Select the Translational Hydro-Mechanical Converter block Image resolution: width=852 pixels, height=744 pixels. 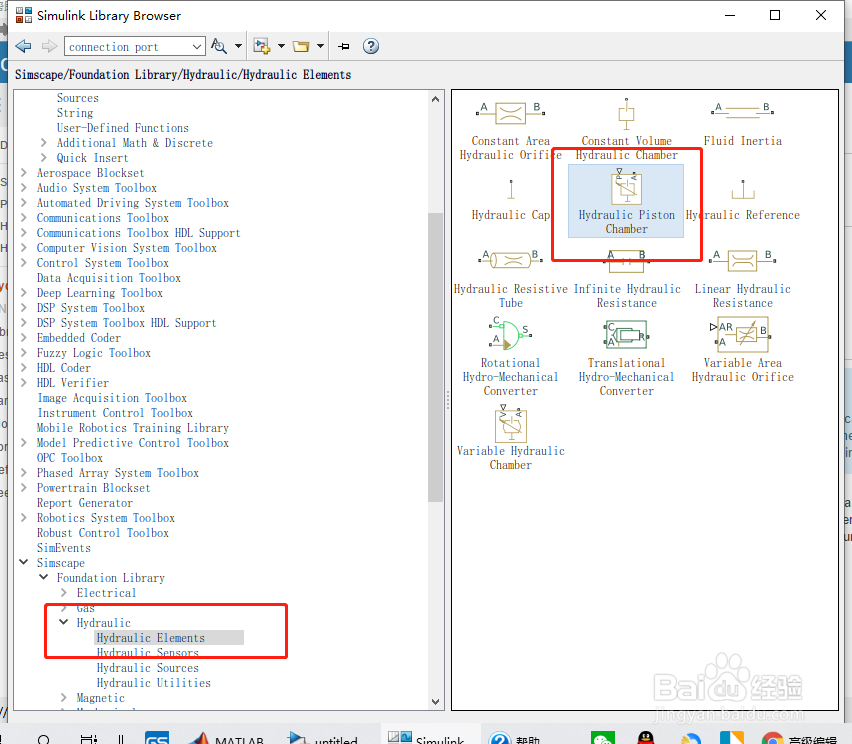pos(627,357)
